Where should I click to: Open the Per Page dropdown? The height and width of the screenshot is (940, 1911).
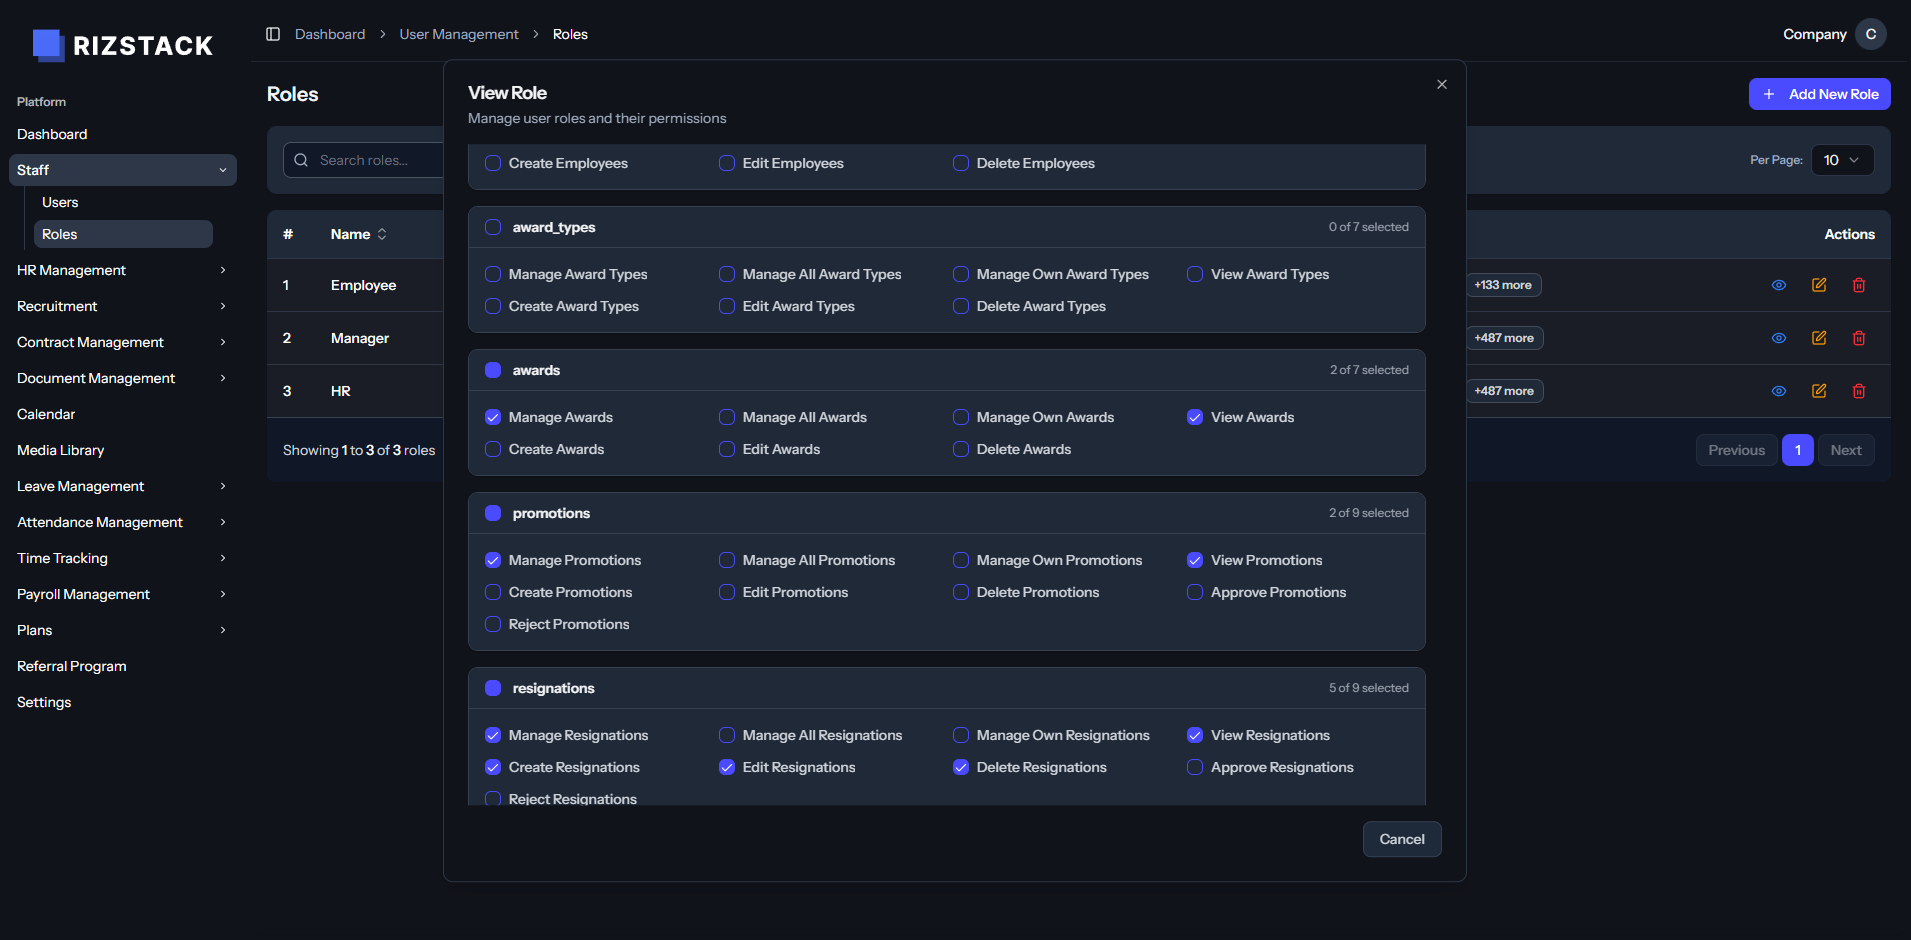(1841, 159)
